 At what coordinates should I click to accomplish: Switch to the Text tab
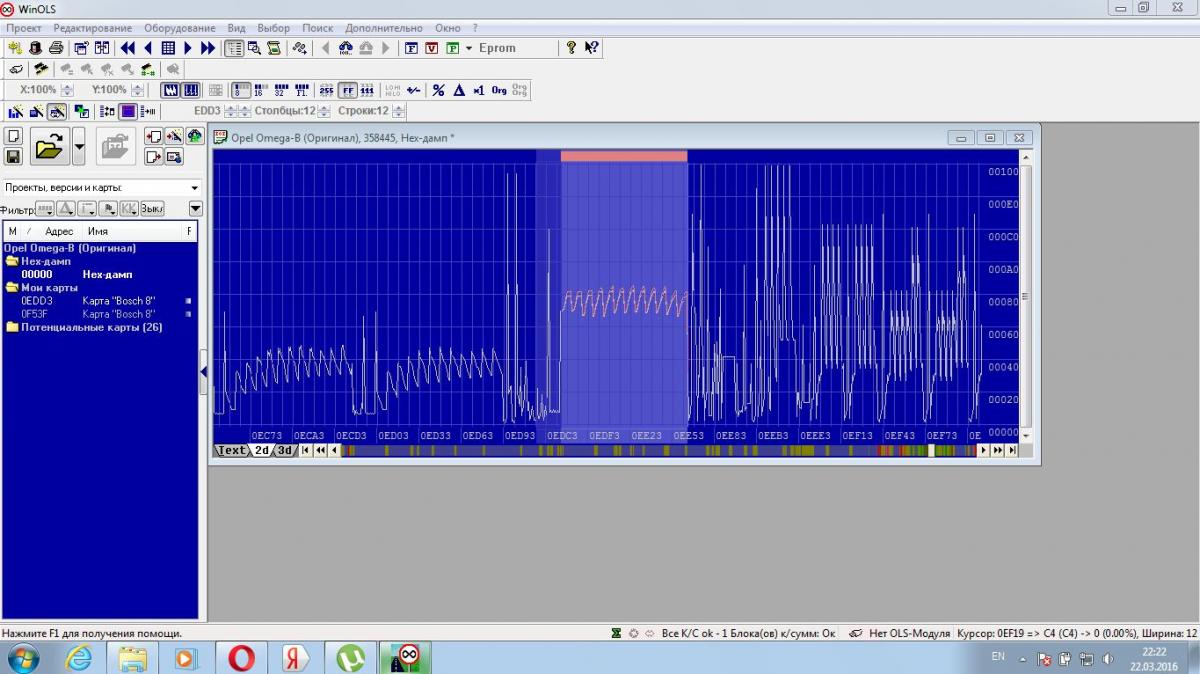(231, 450)
